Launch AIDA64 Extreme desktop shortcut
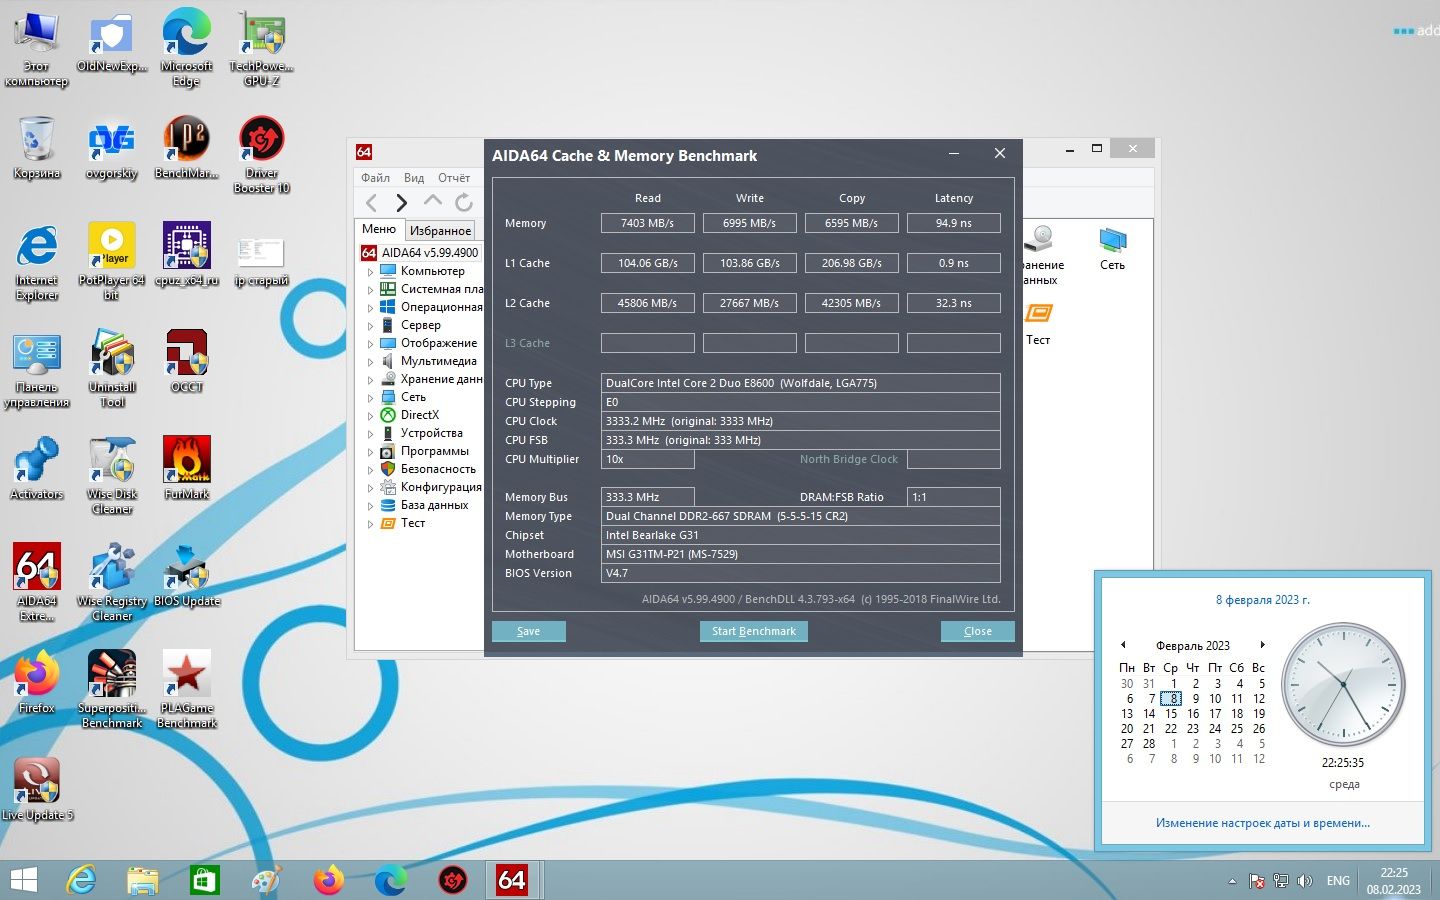This screenshot has width=1440, height=900. [x=37, y=581]
